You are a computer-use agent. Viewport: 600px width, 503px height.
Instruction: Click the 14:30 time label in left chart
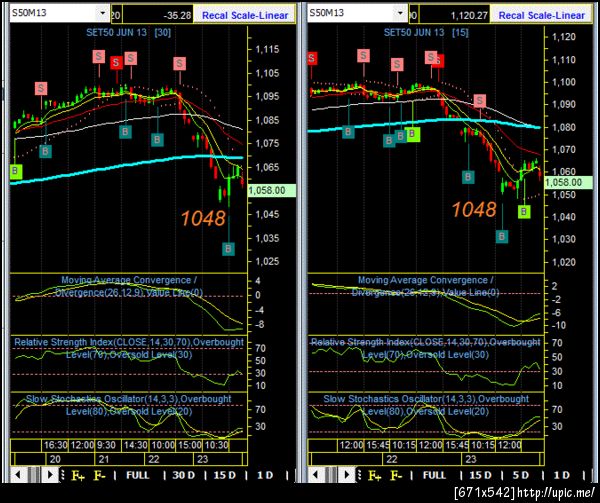(135, 445)
